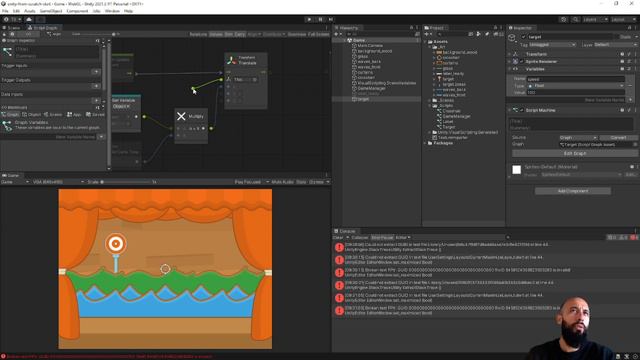The image size is (640, 360).
Task: Select the Hierarchy tab
Action: pos(347,28)
